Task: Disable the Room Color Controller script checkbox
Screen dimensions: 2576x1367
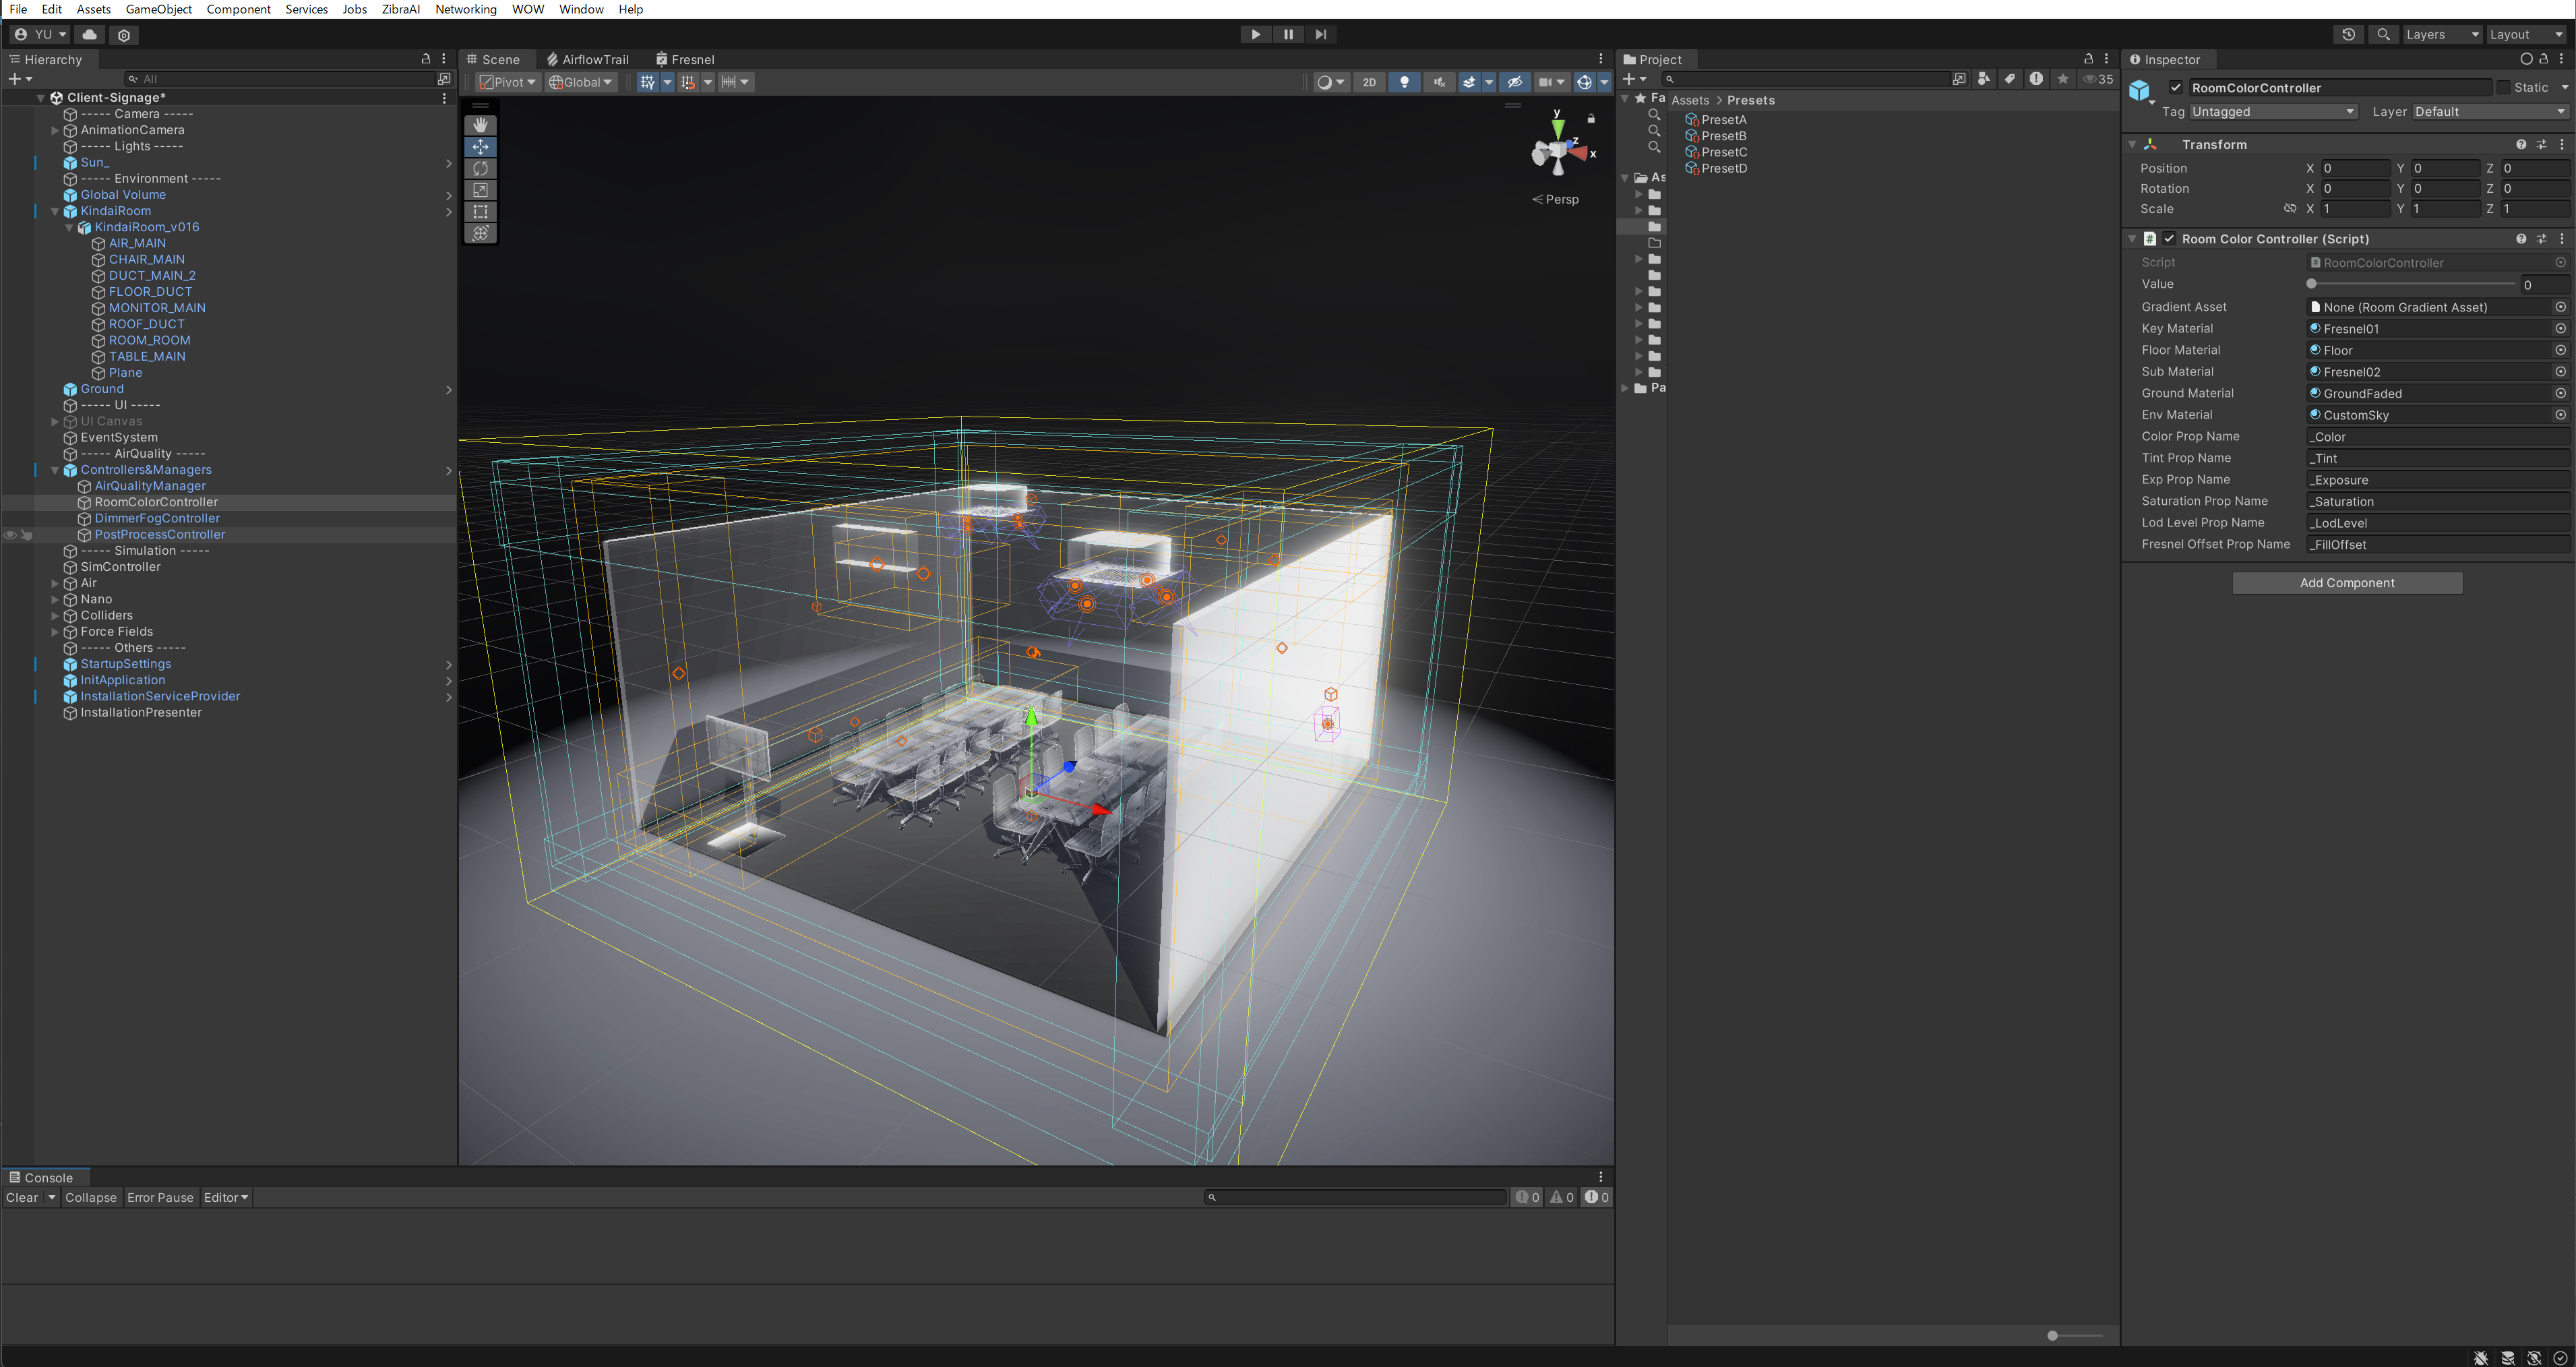Action: (x=2169, y=239)
